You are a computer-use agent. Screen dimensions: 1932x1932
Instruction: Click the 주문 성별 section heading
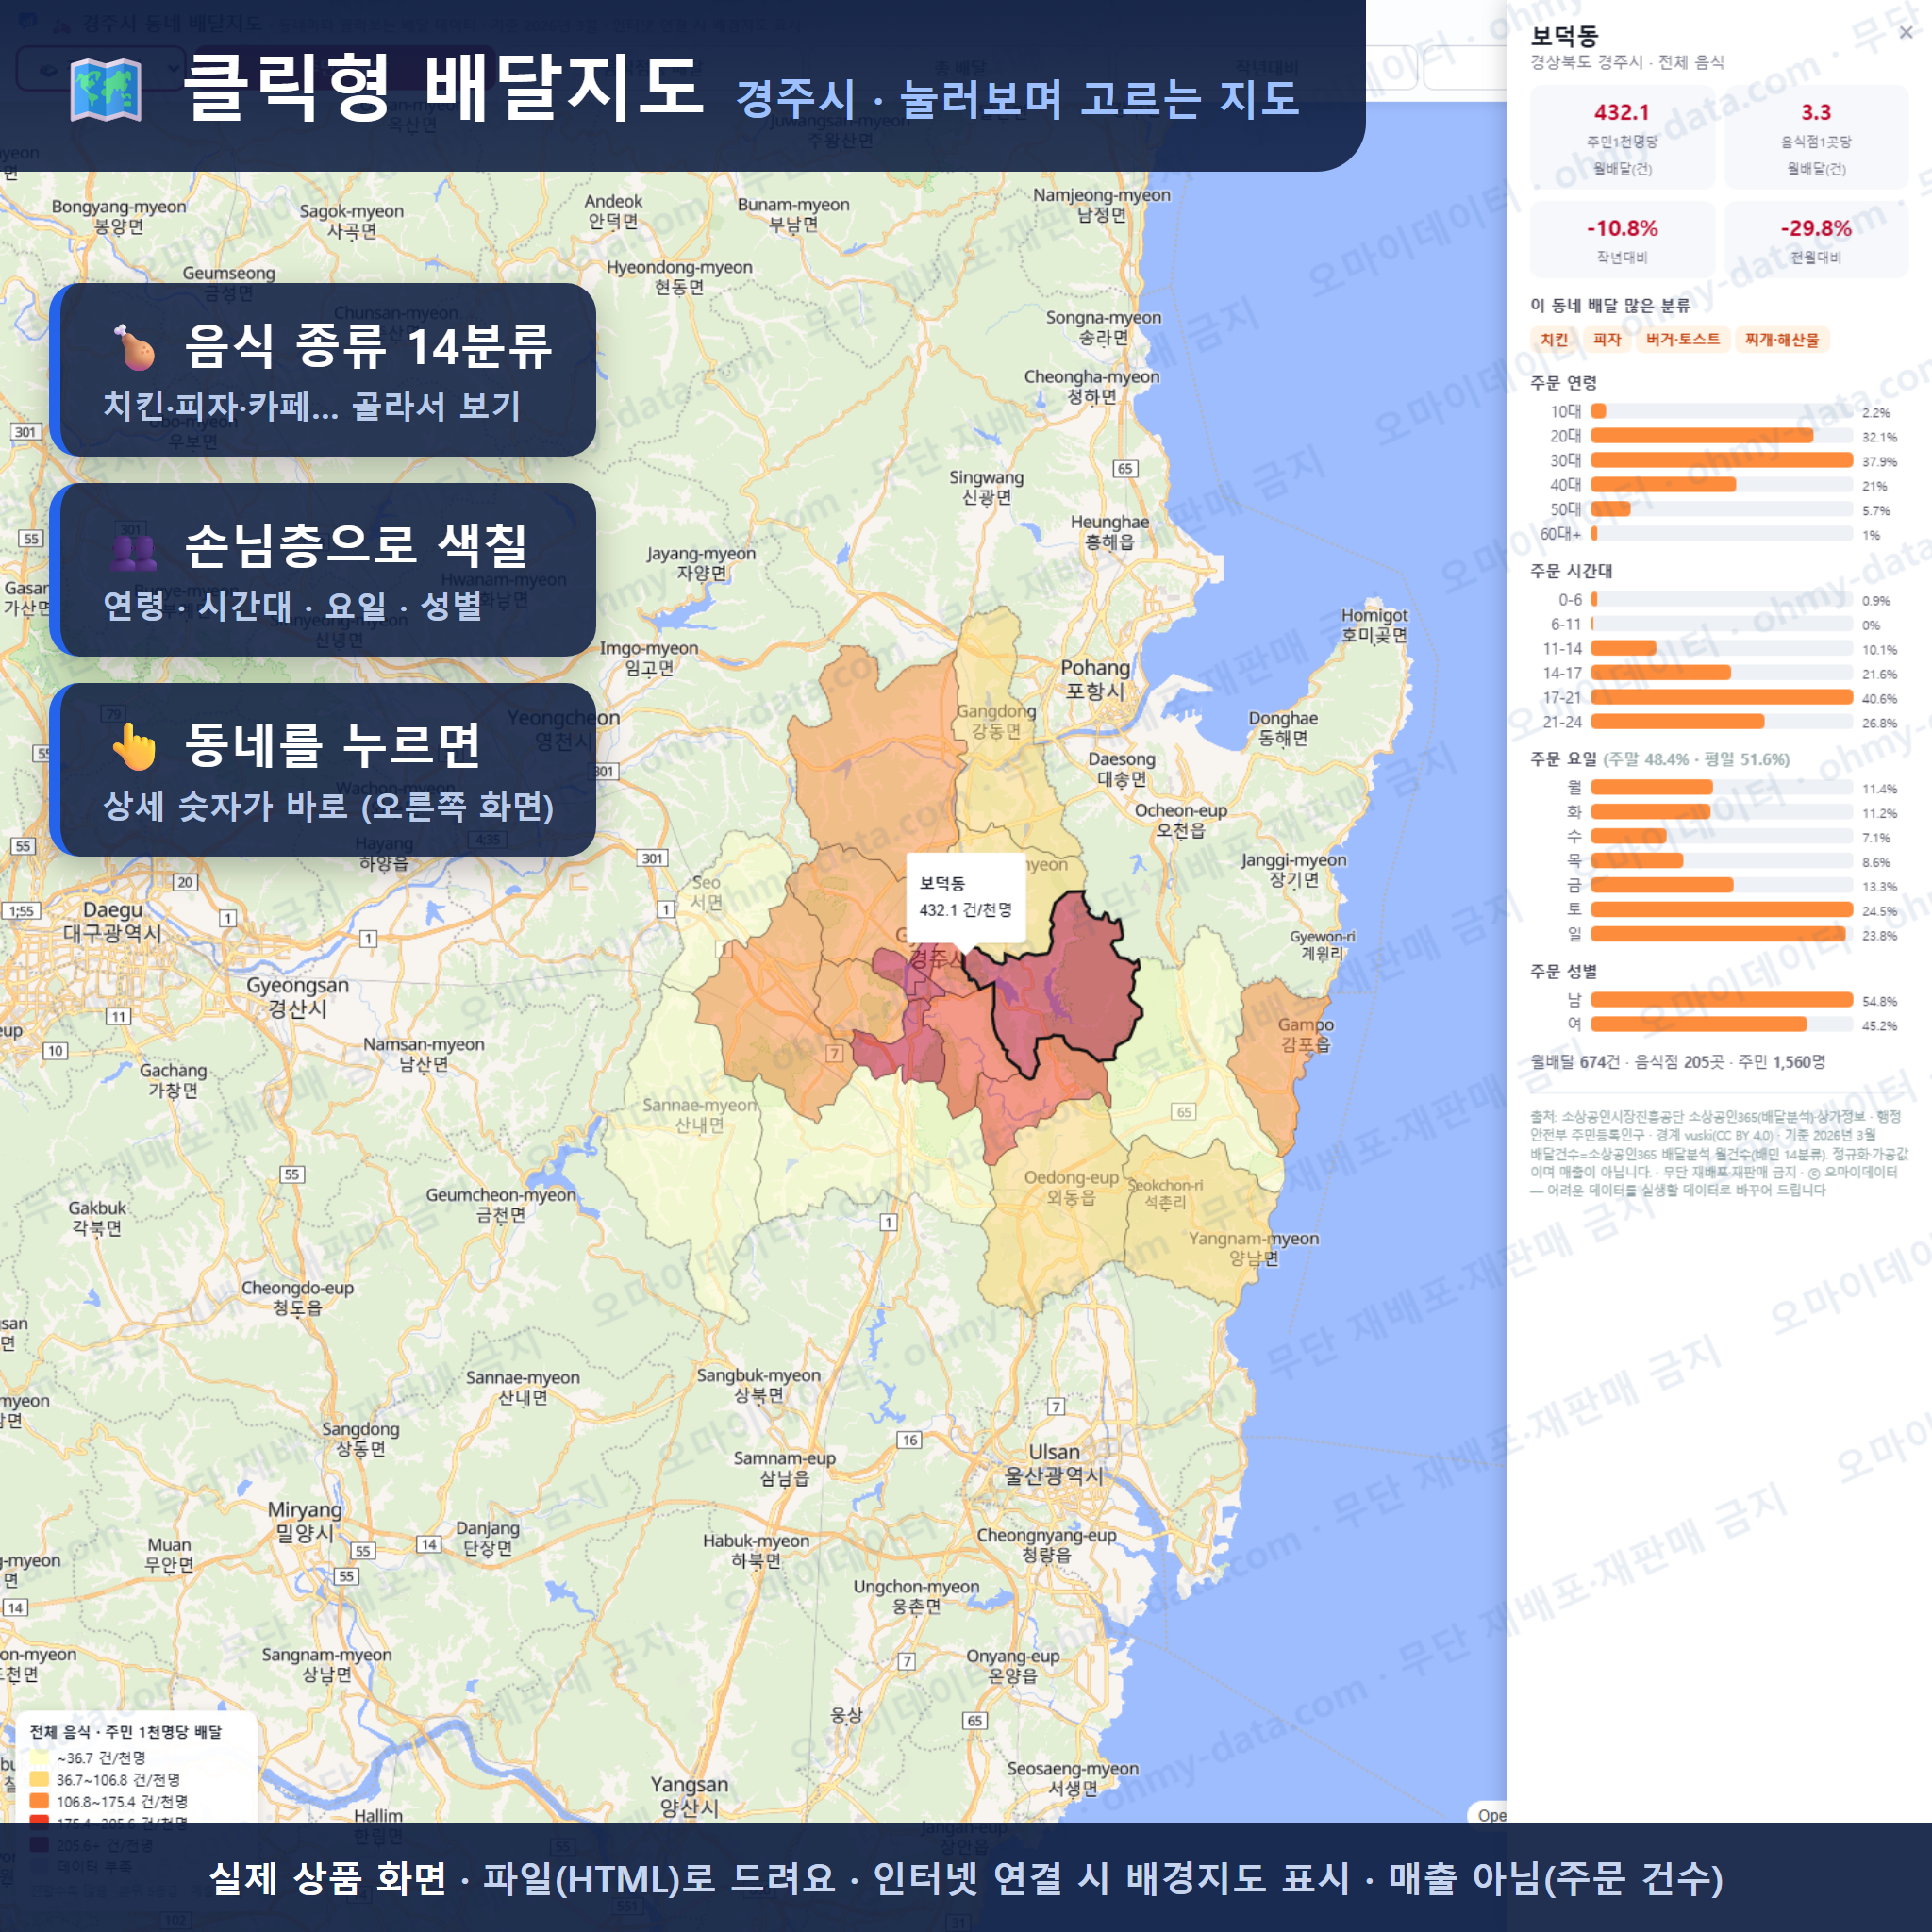point(1563,971)
